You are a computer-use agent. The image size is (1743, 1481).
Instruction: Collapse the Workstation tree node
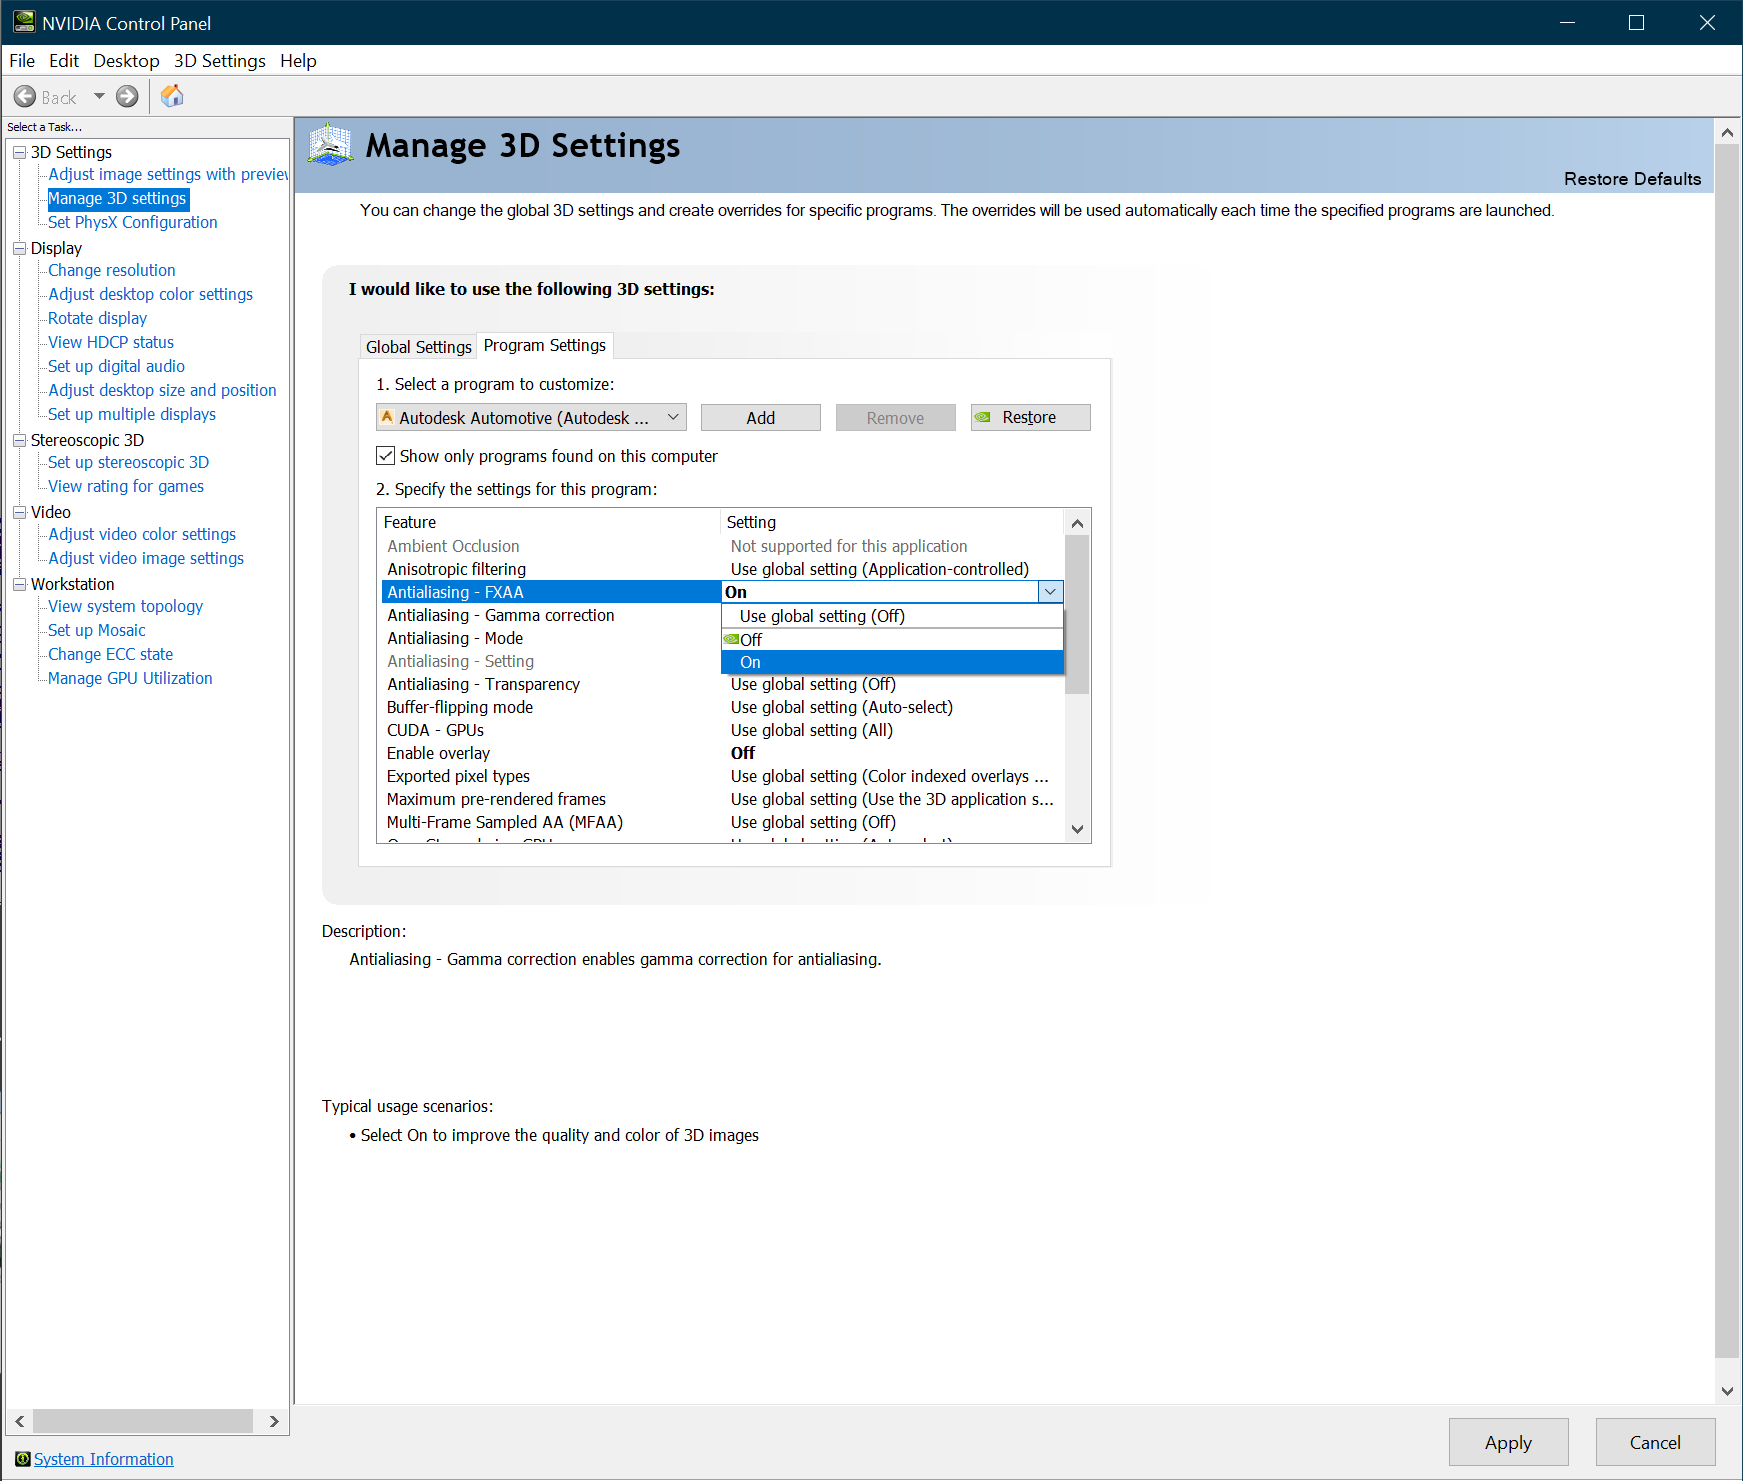tap(19, 584)
